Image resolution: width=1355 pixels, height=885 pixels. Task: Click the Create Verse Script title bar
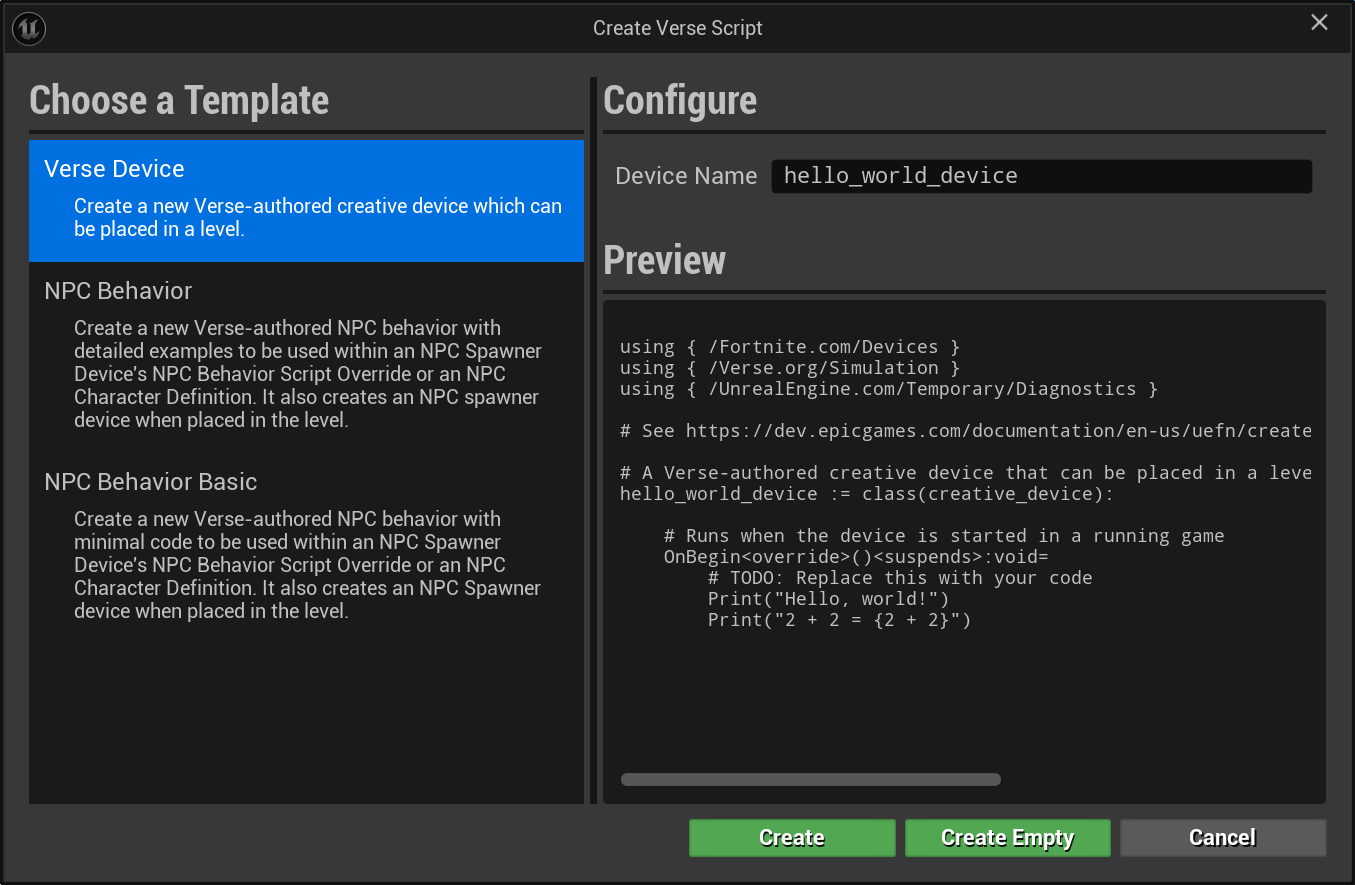coord(677,28)
